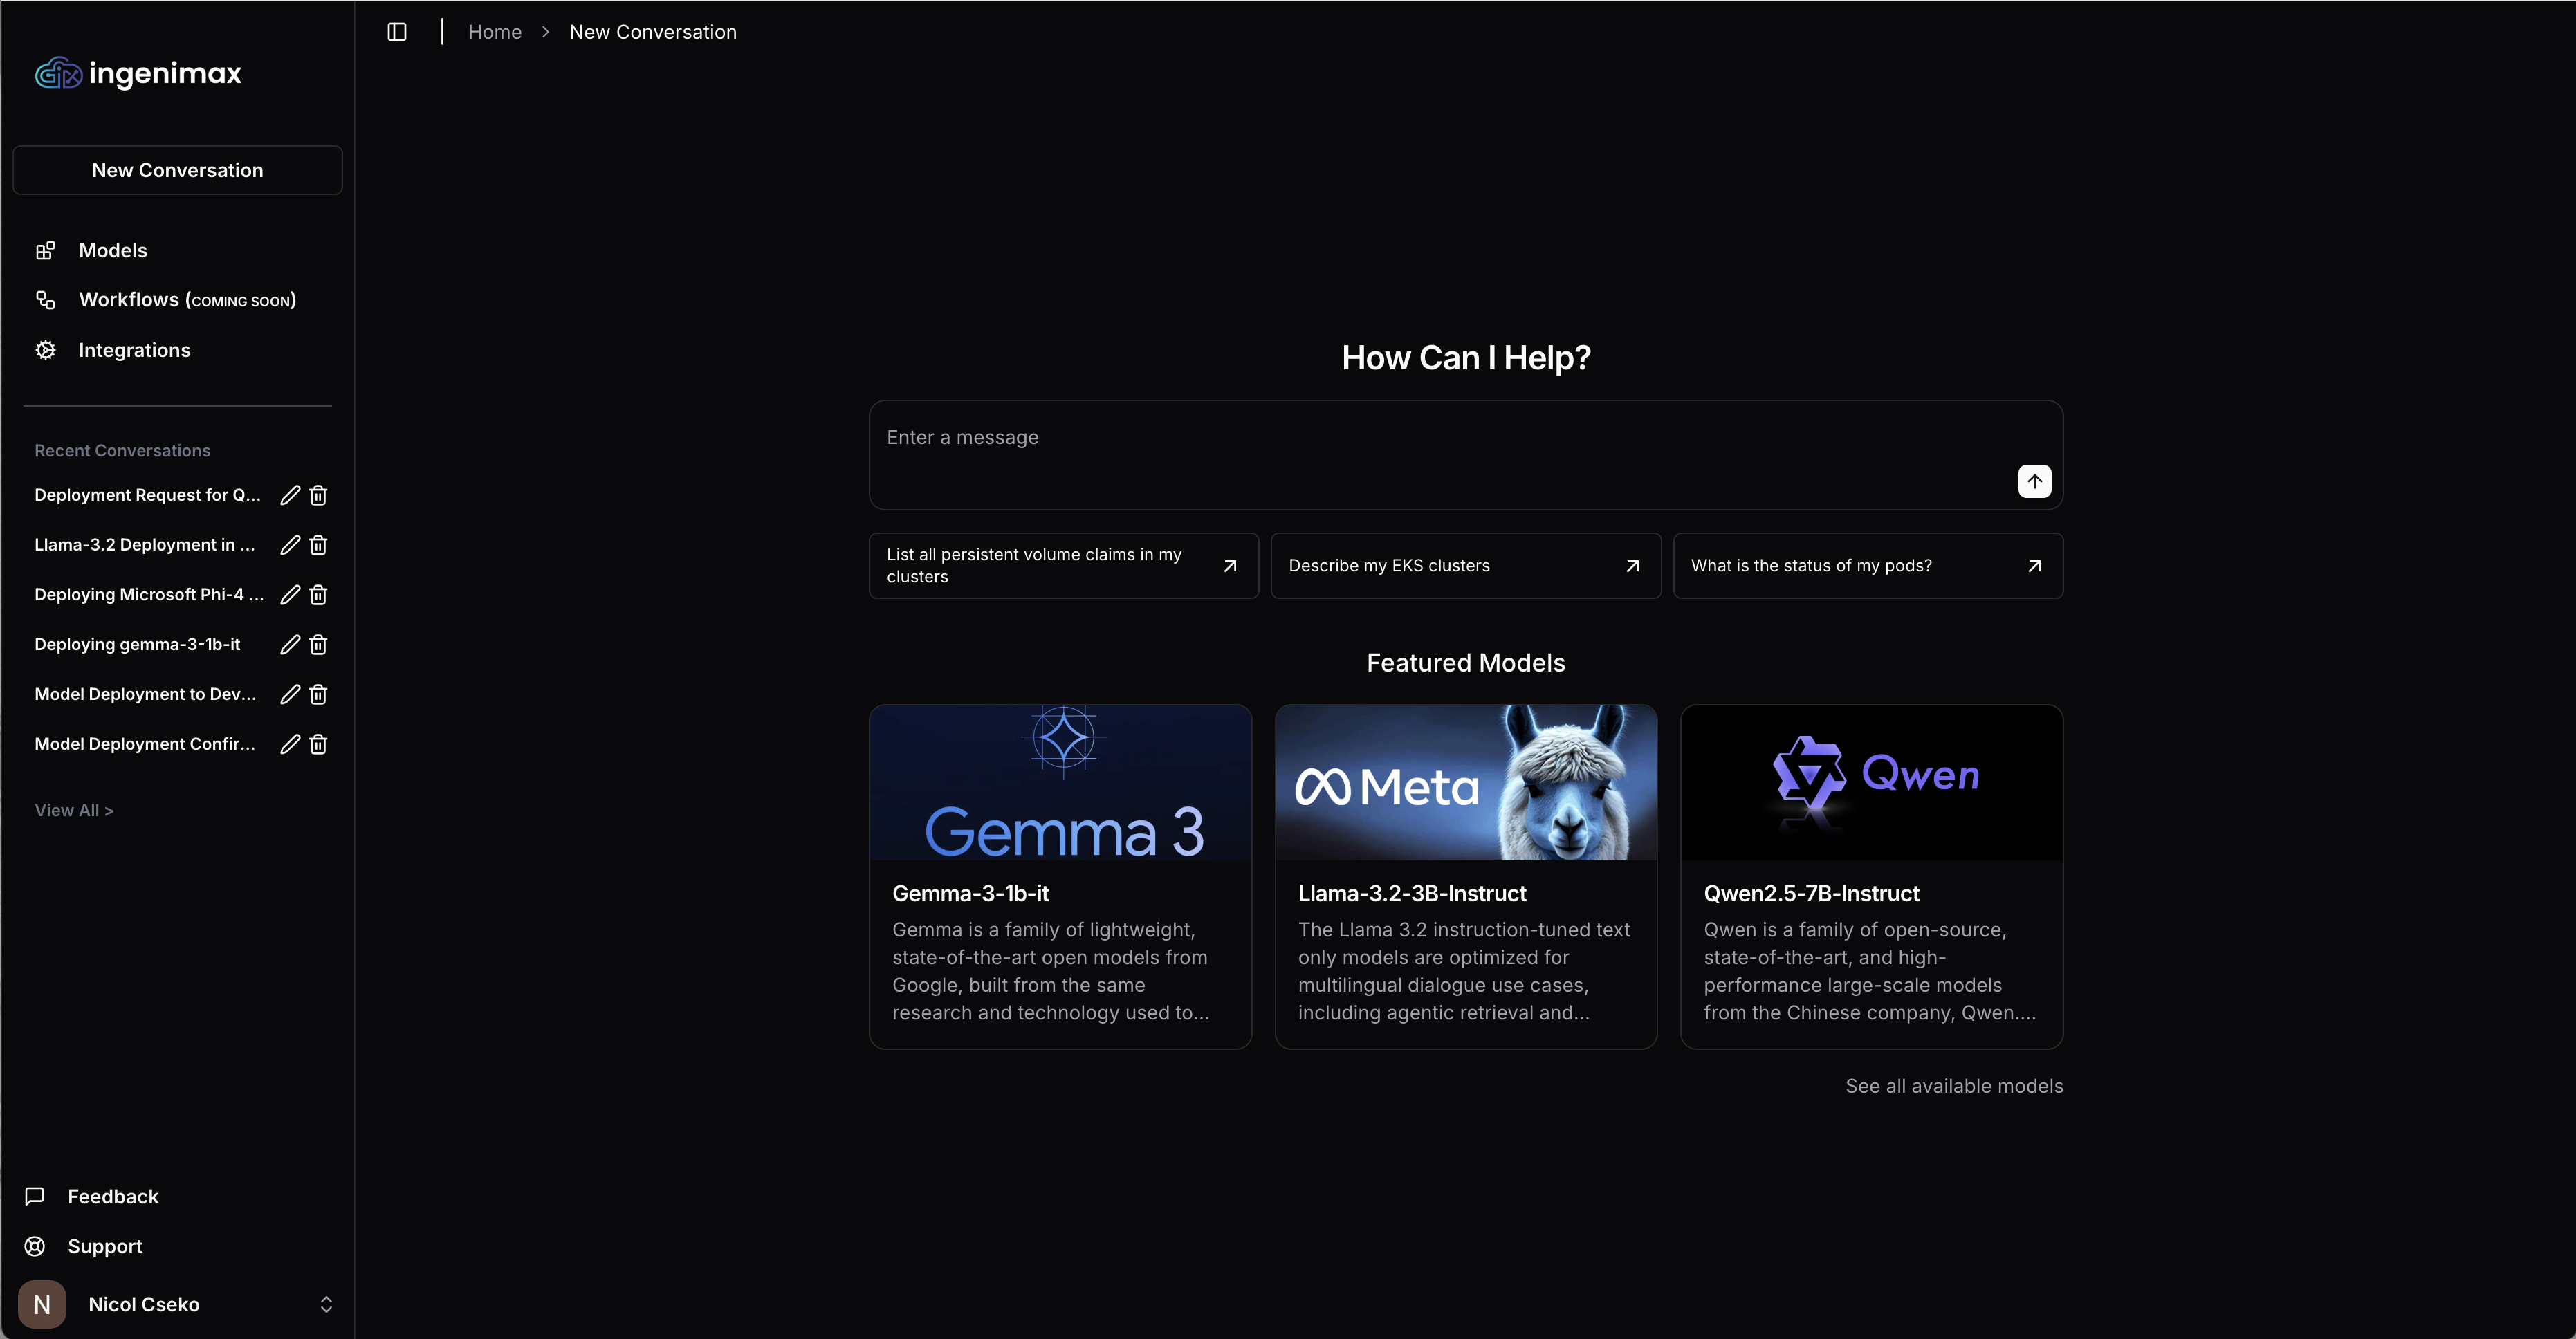Click the user avatar N

point(42,1304)
